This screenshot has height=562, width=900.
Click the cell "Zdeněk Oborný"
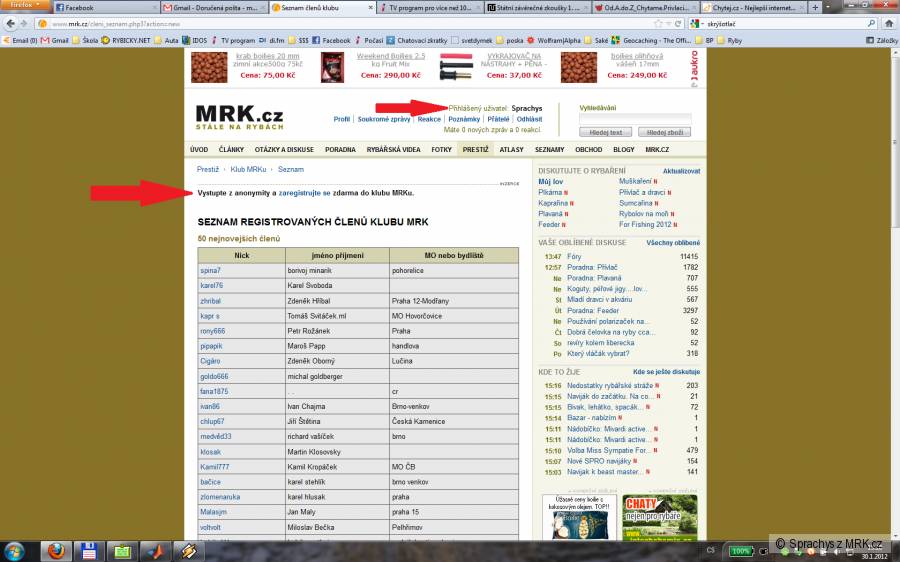337,361
